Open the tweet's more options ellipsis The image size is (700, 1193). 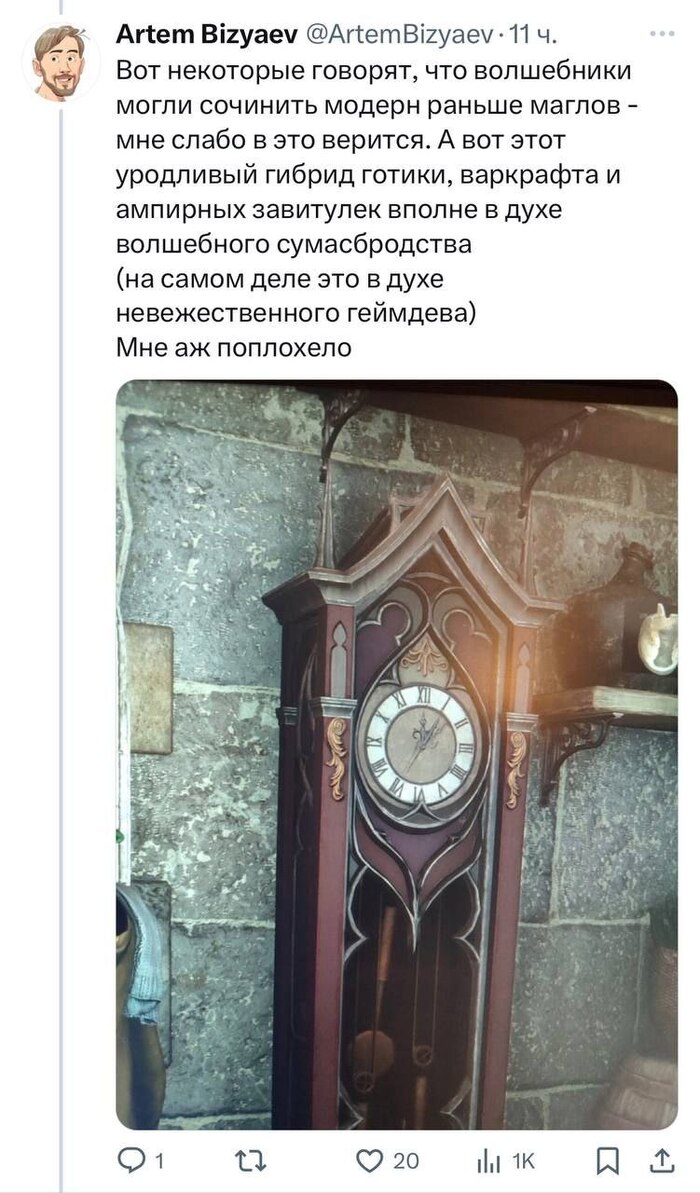(662, 34)
